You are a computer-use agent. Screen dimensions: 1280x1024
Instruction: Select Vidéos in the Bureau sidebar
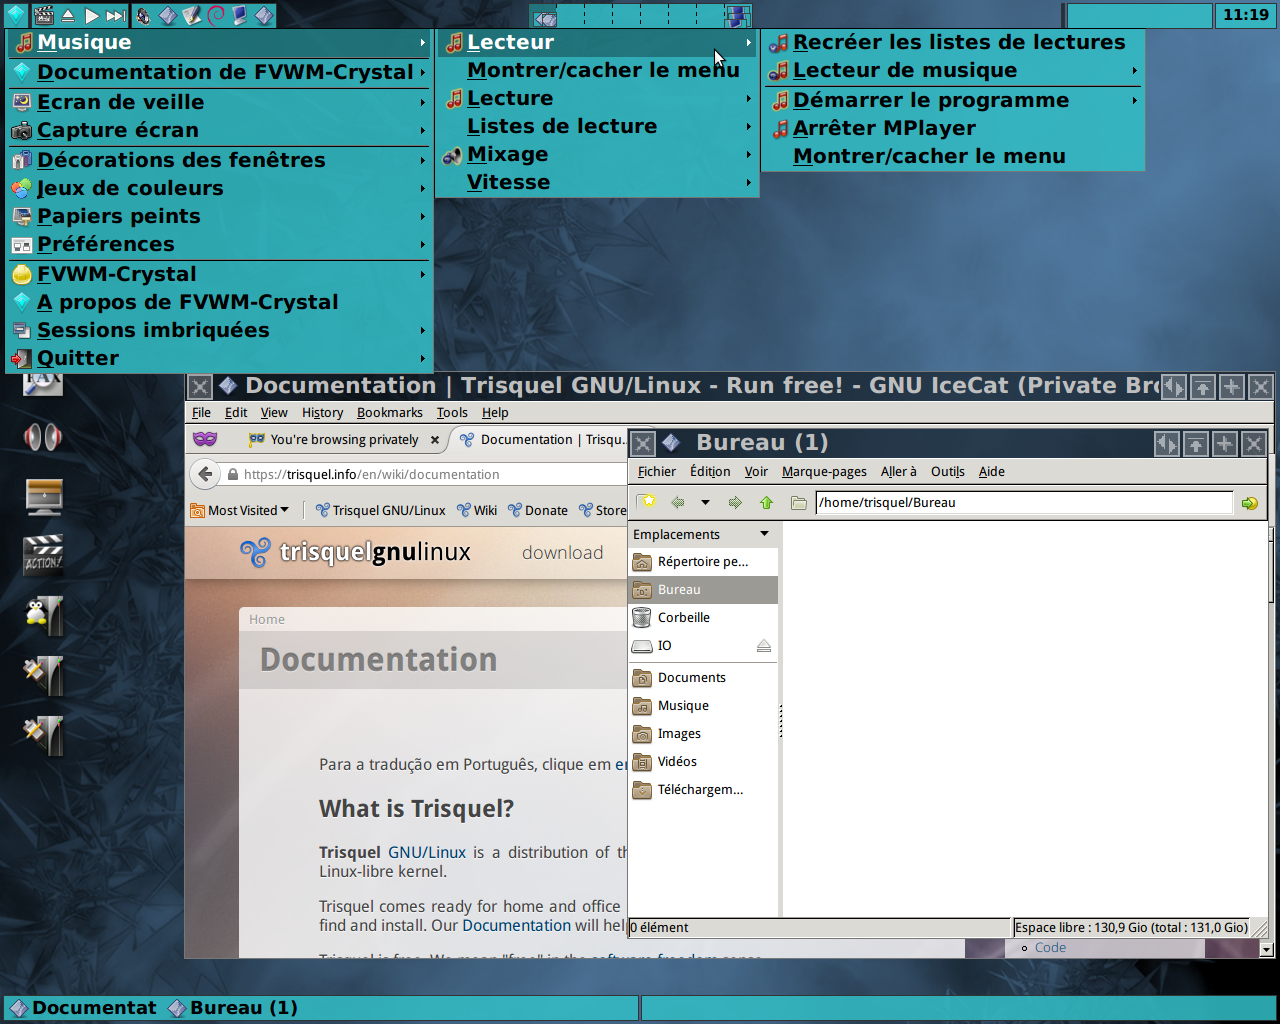point(703,762)
